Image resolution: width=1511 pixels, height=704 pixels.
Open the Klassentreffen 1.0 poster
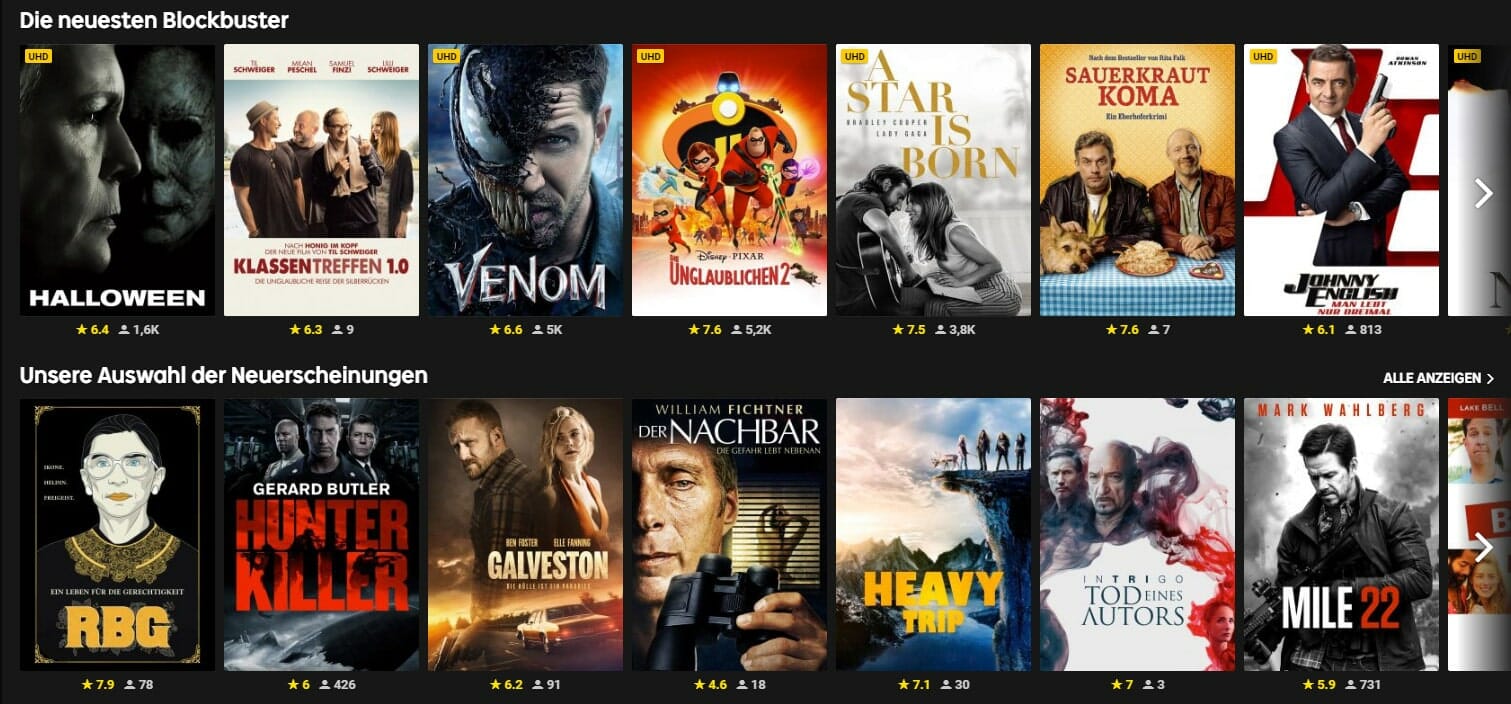click(x=321, y=180)
